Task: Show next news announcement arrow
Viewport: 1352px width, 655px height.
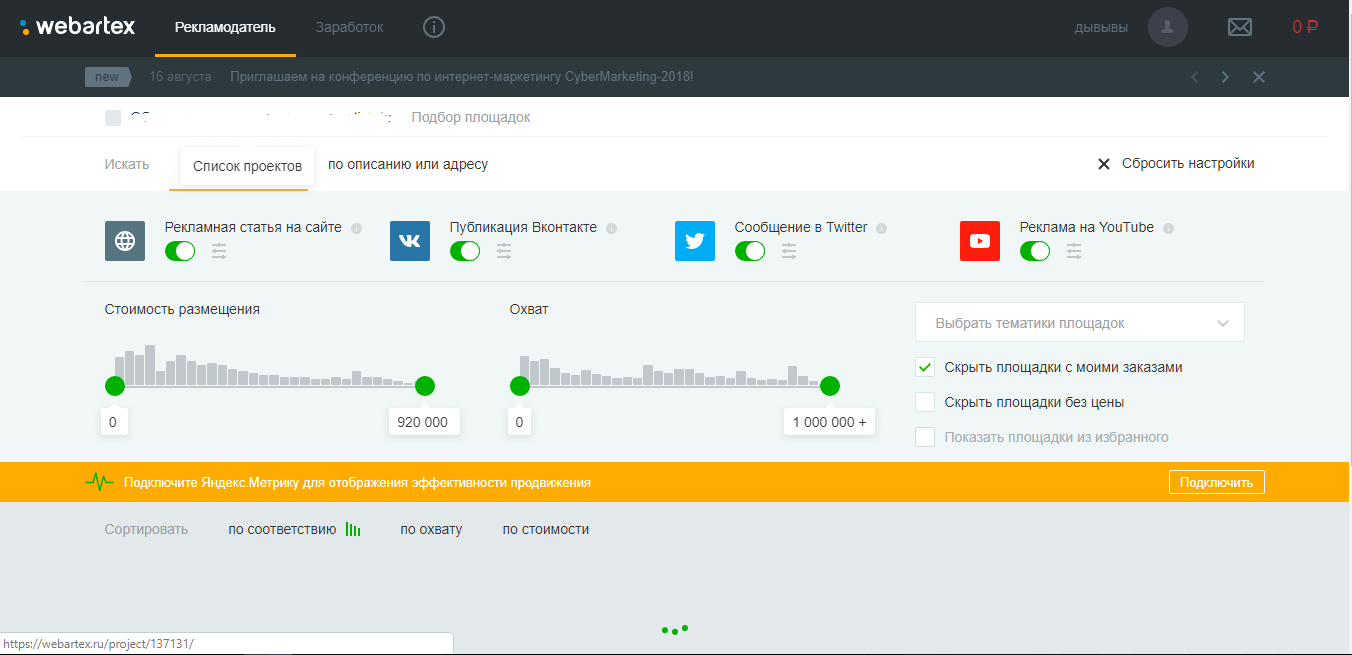Action: point(1225,77)
